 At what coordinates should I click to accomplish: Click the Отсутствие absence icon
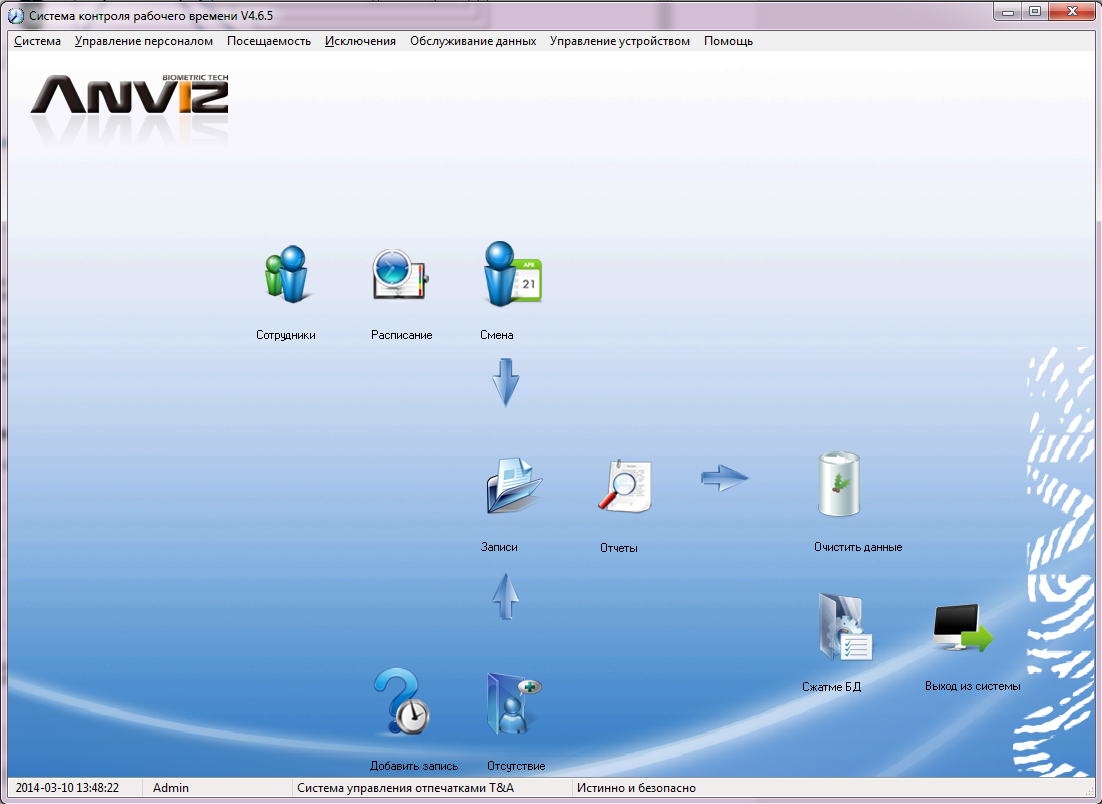point(514,704)
